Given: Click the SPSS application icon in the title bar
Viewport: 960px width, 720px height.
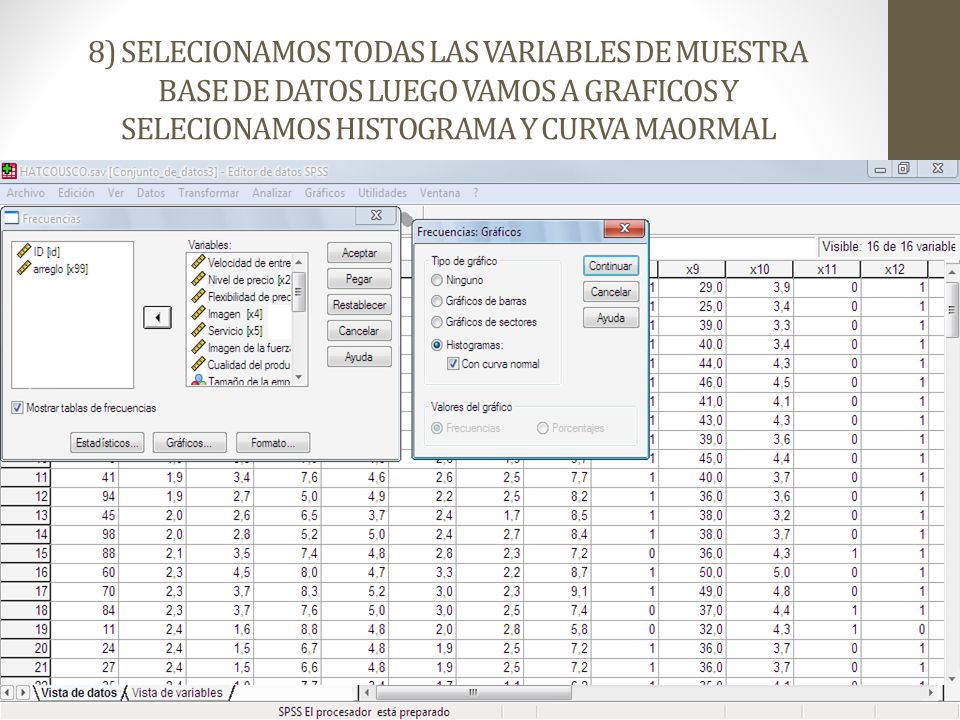Looking at the screenshot, I should tap(9, 171).
